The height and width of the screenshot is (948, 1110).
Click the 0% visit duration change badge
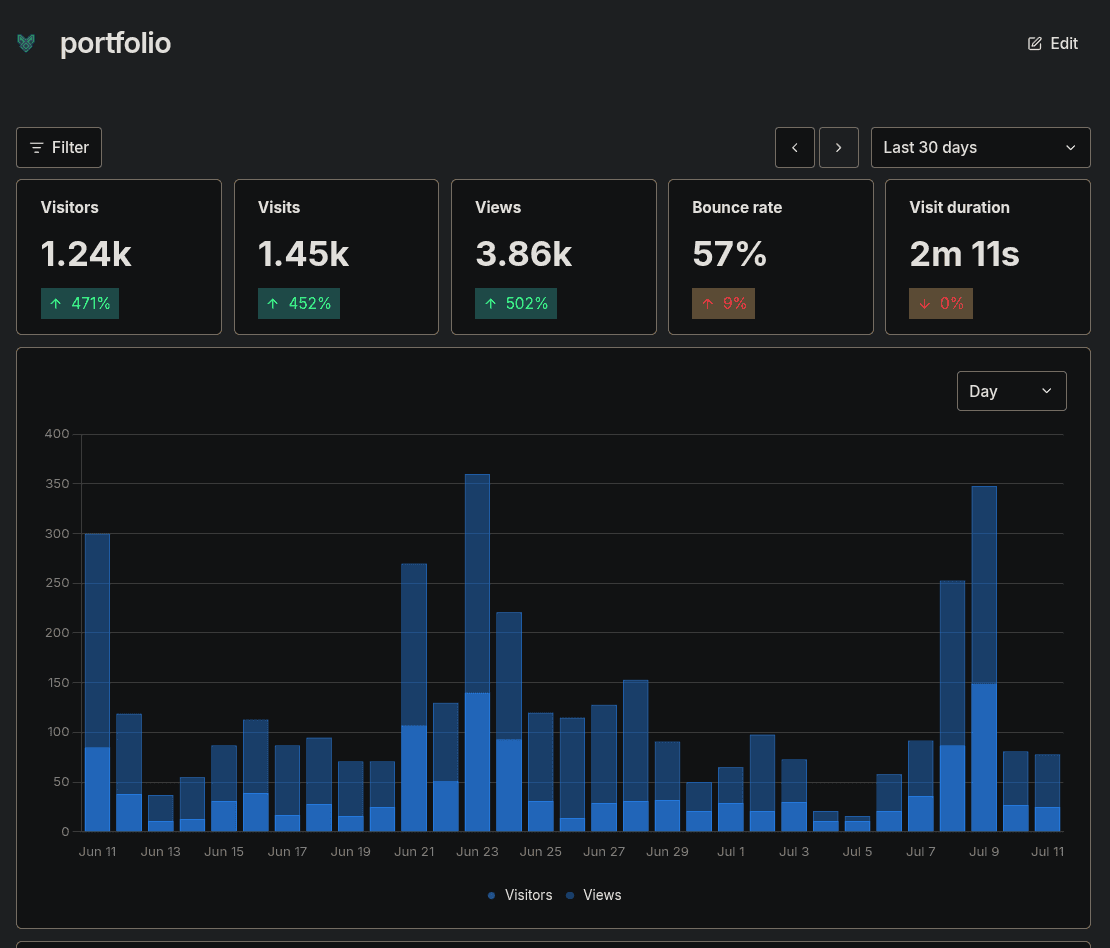(x=941, y=303)
